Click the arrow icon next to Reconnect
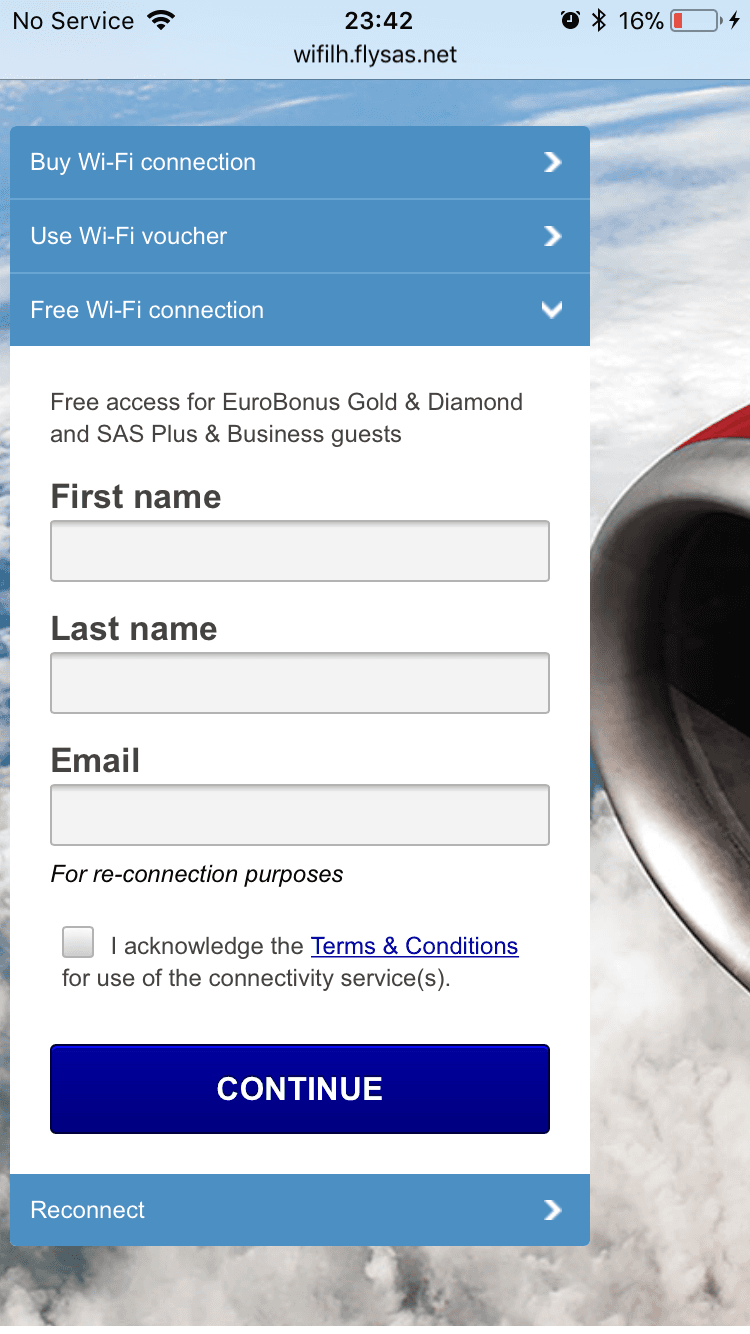Viewport: 750px width, 1334px height. click(x=552, y=1210)
